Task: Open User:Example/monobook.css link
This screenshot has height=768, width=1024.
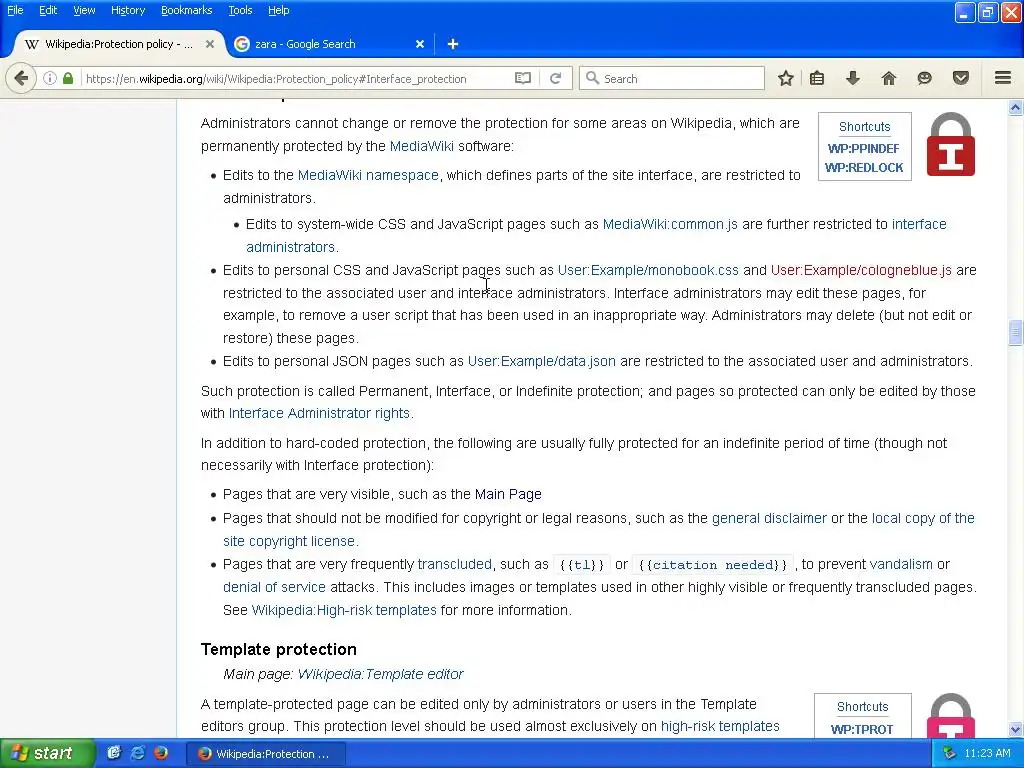Action: pyautogui.click(x=648, y=270)
